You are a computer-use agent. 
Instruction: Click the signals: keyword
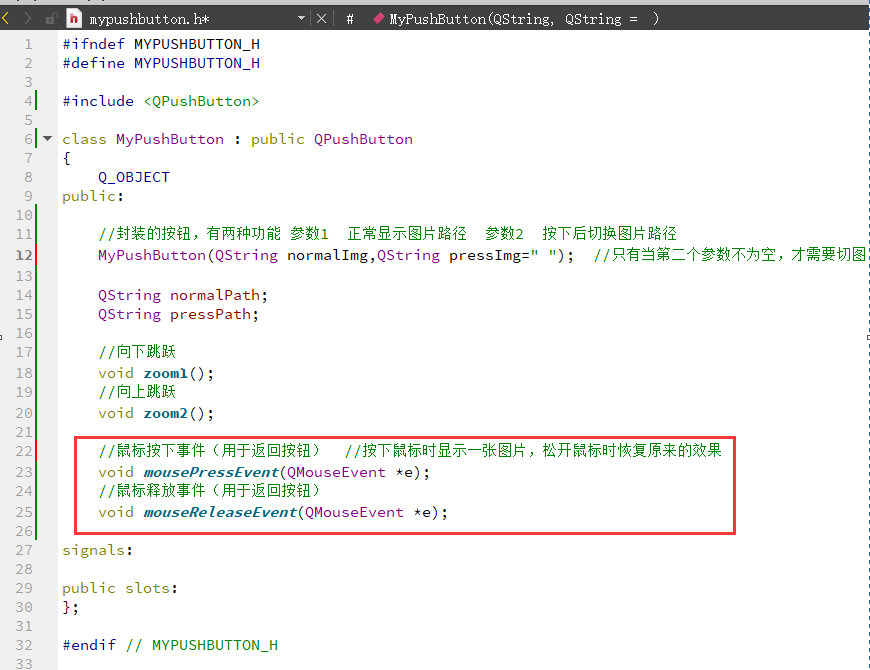pos(98,550)
